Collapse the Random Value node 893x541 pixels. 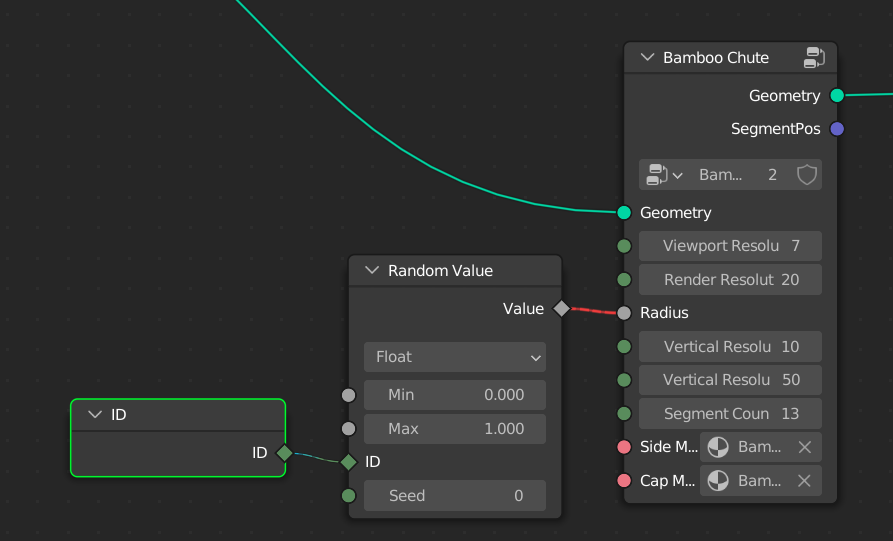point(372,270)
